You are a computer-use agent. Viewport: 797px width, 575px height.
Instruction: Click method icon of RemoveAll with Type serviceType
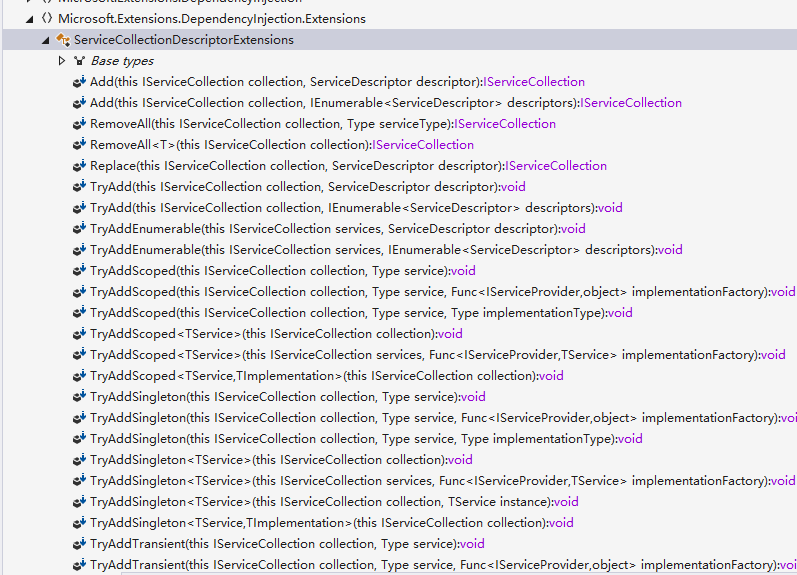point(79,124)
